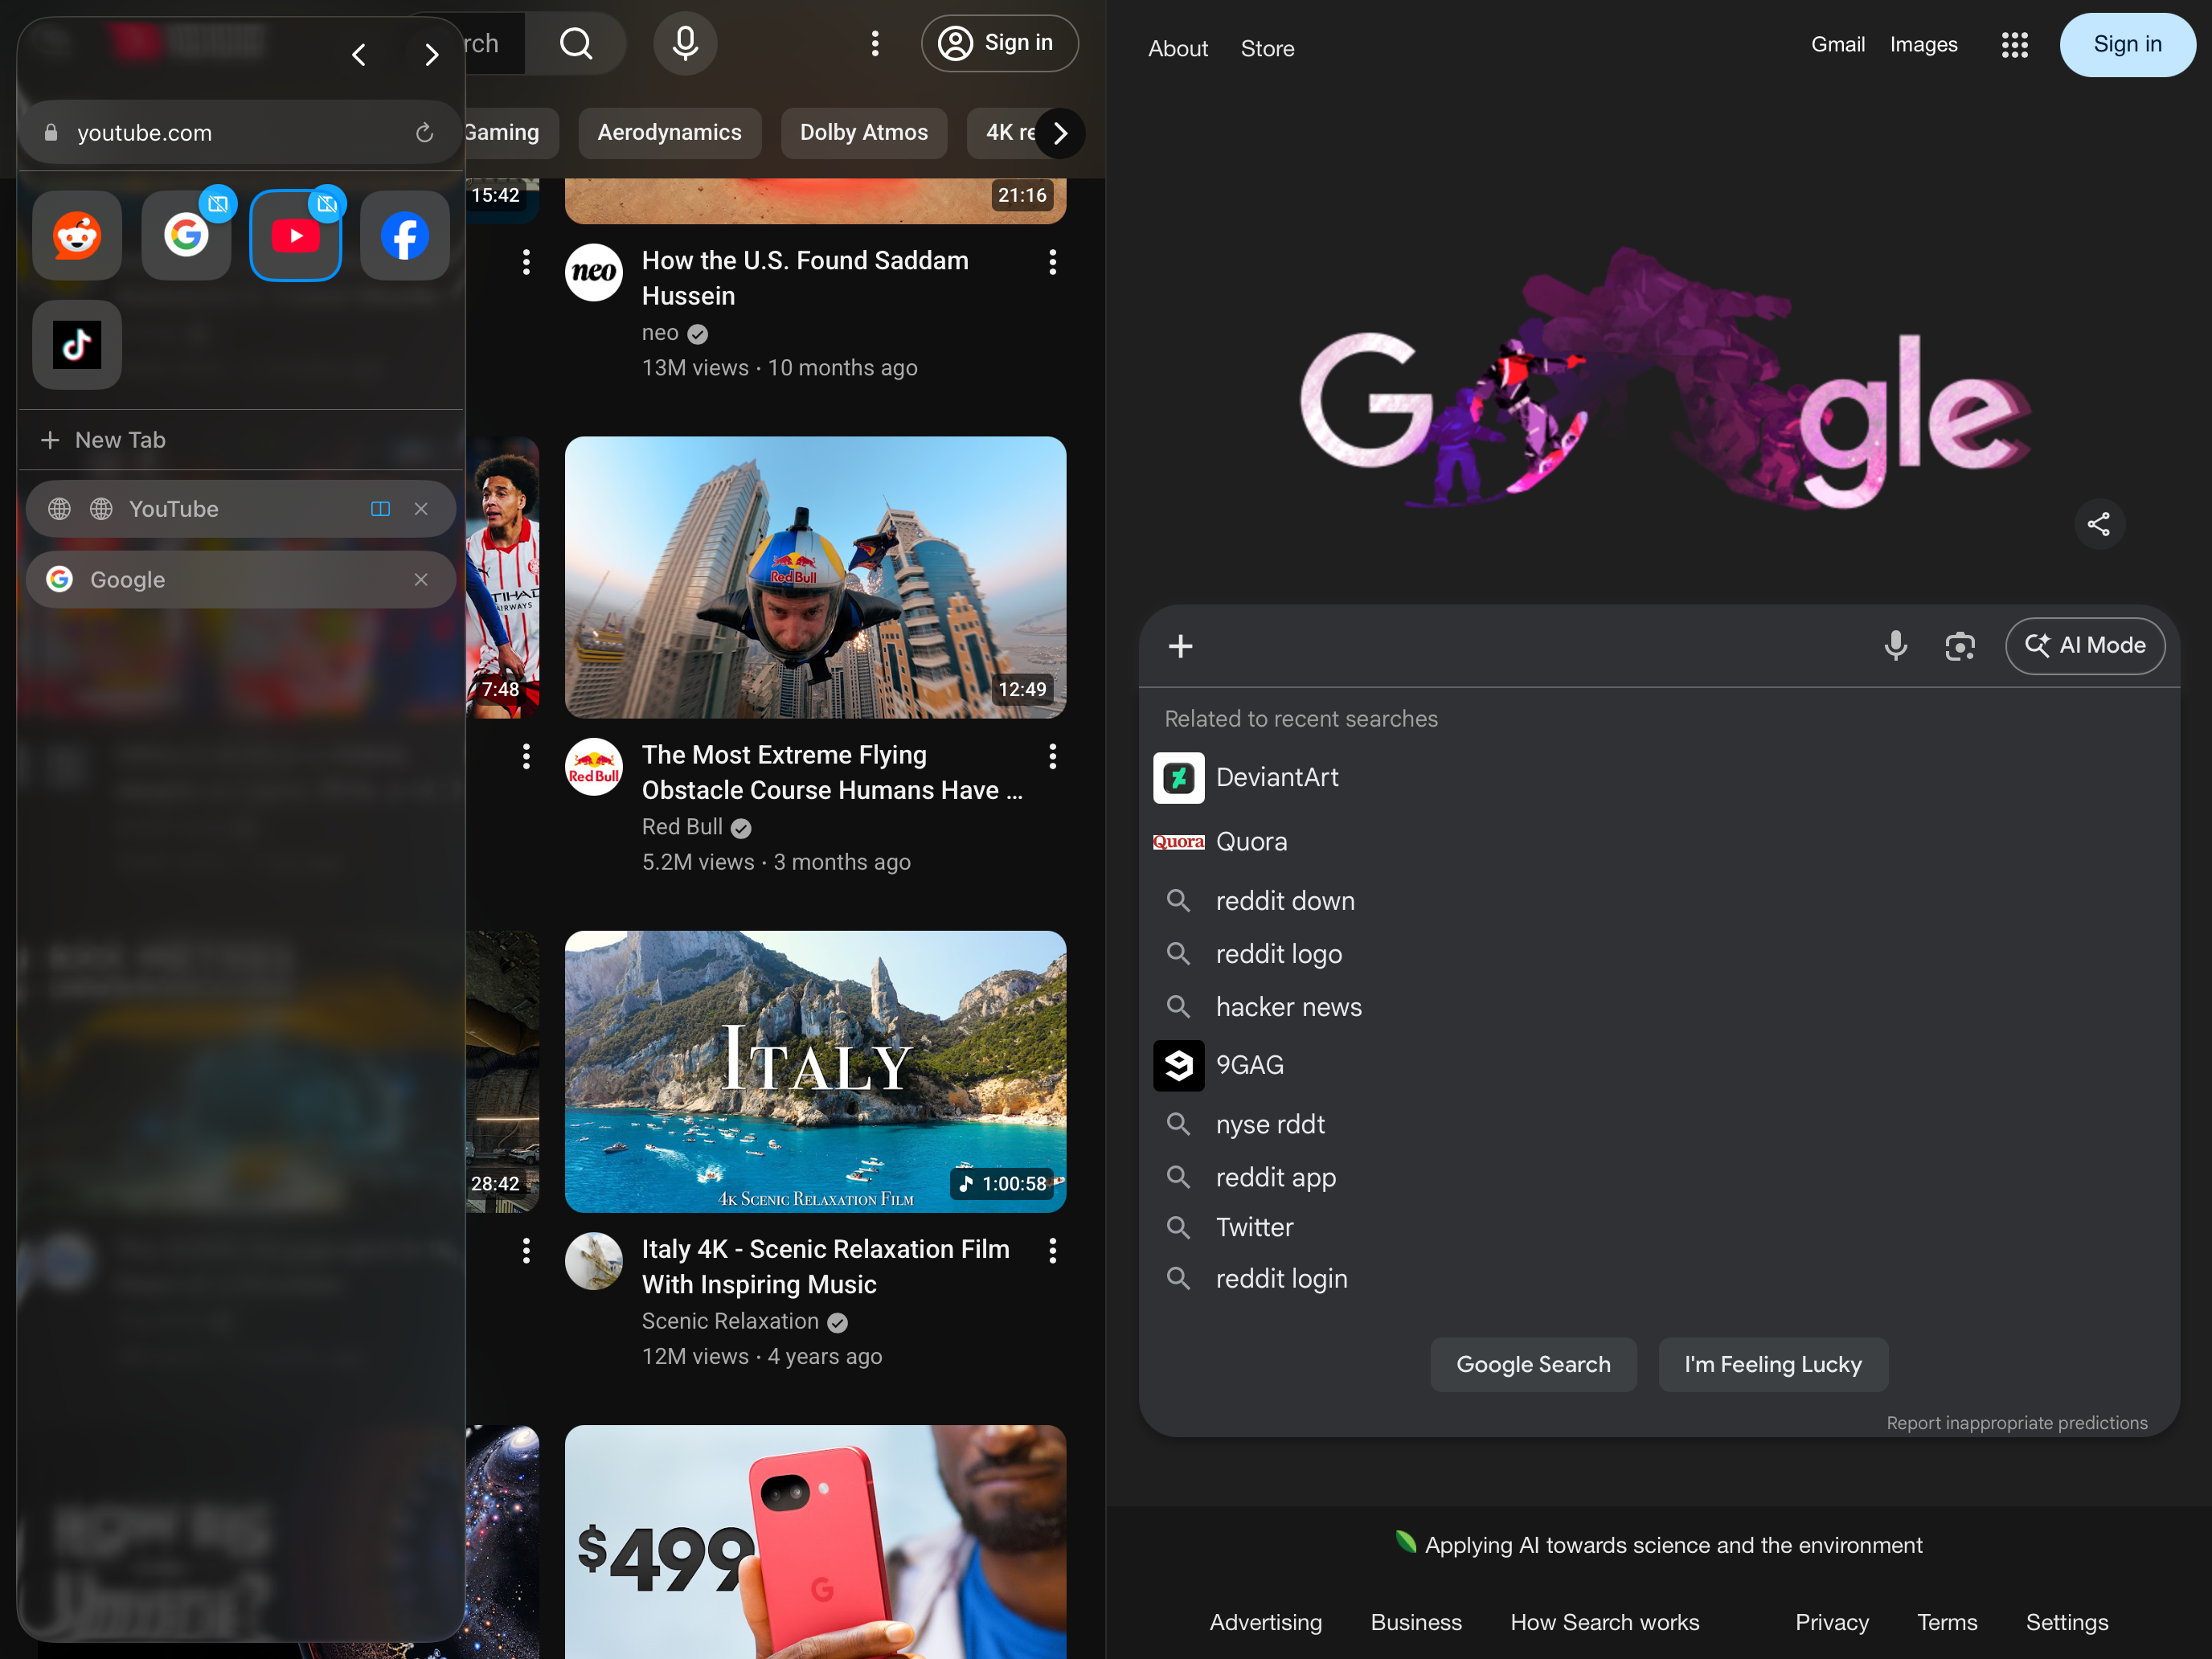Open the Google apps grid launcher

point(2015,45)
